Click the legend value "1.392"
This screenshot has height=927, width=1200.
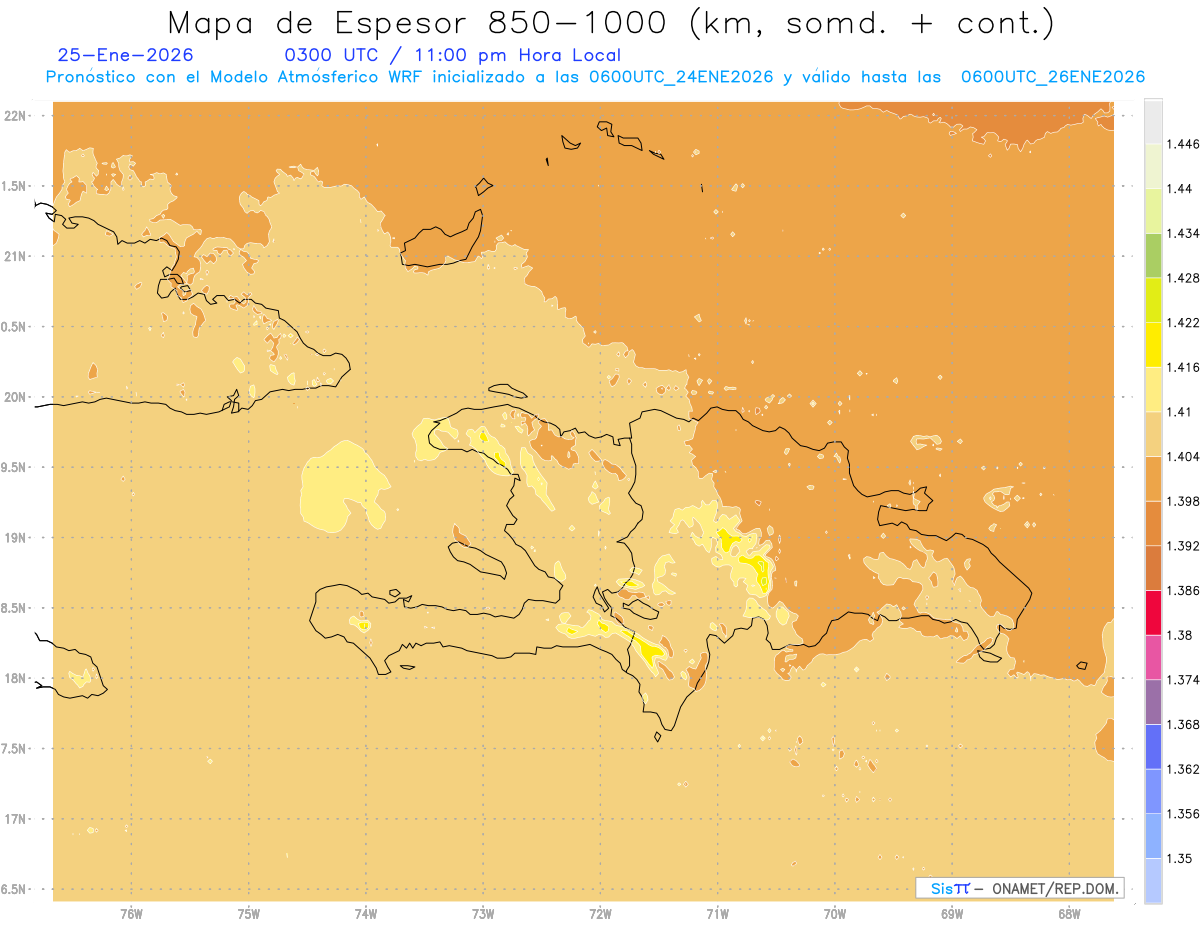1182,546
